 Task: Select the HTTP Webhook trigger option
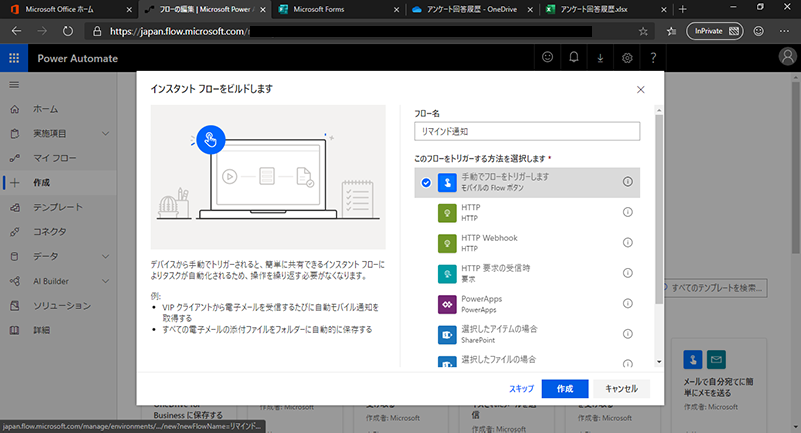click(x=527, y=243)
